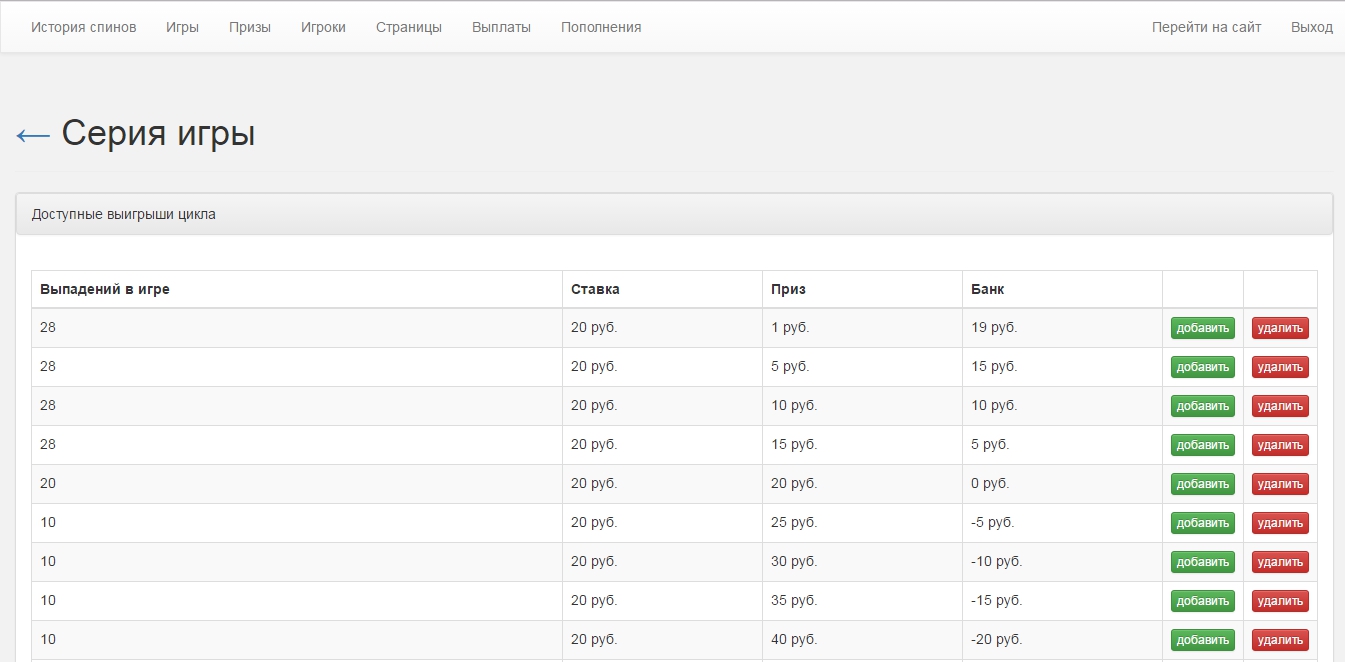Screen dimensions: 1345x662
Task: Delete the 30 руб. prize row
Action: [1280, 562]
